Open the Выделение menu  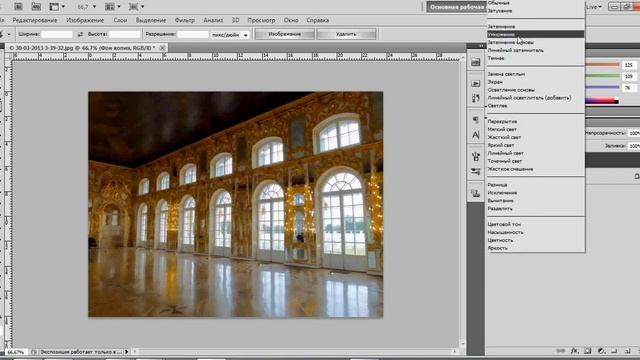151,20
